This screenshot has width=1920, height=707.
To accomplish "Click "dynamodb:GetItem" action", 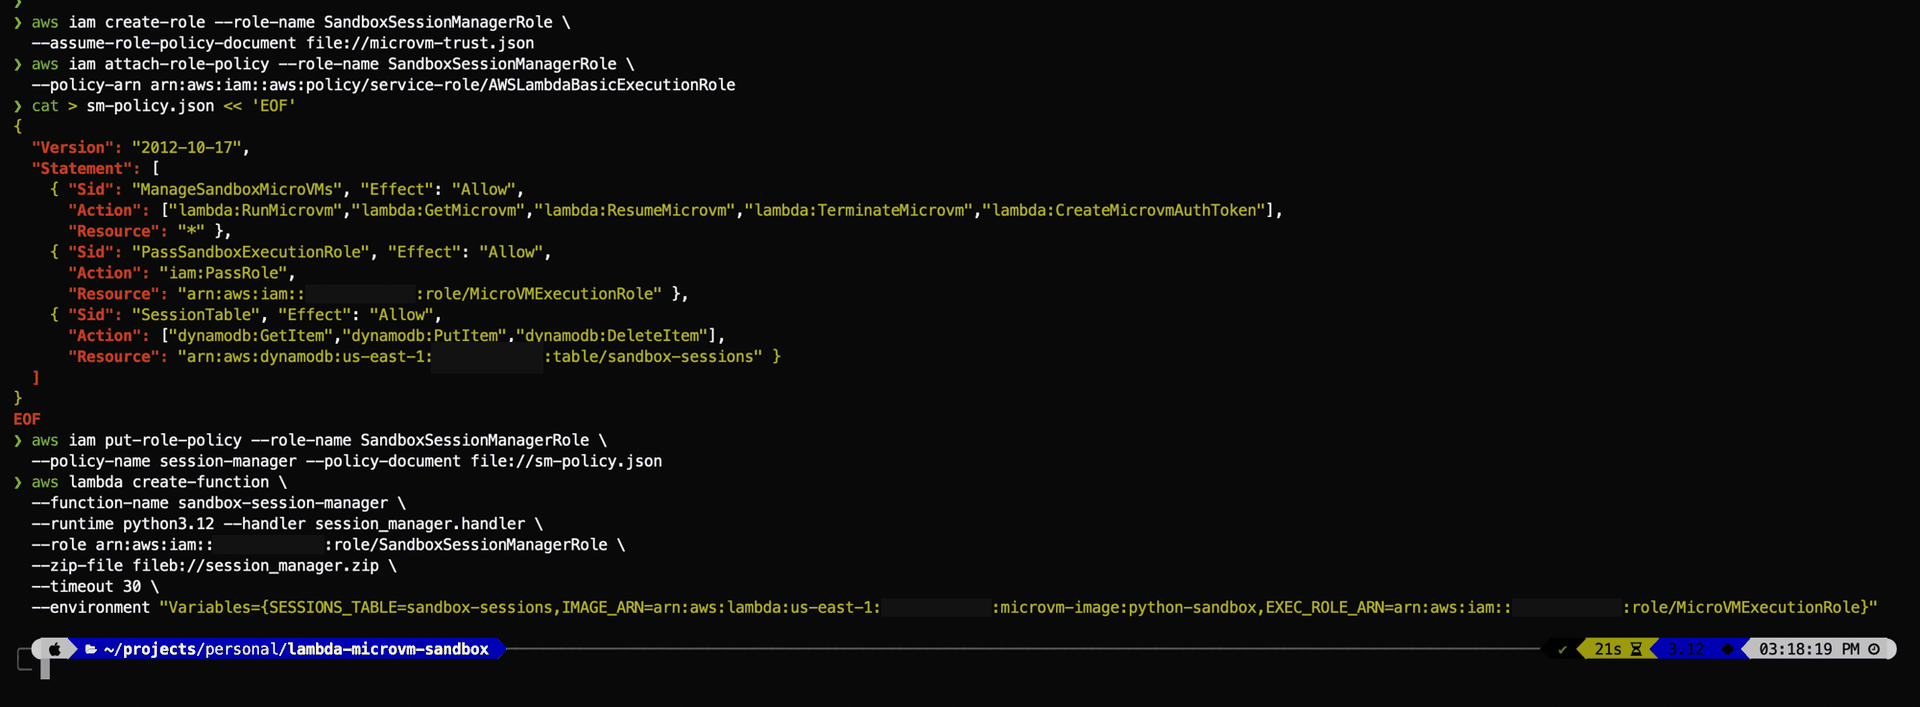I will (x=251, y=336).
